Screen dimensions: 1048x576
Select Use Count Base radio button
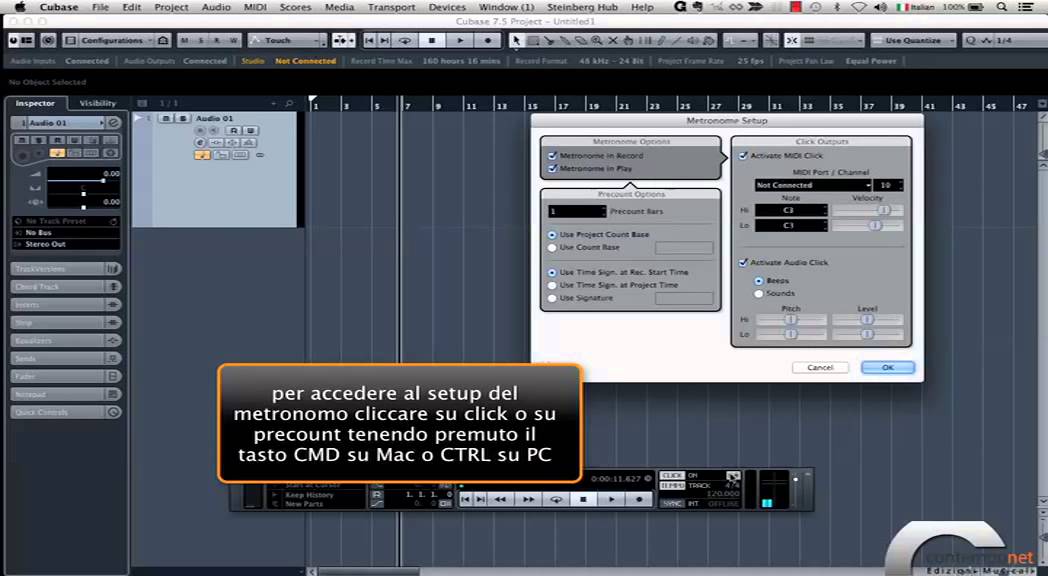[552, 247]
